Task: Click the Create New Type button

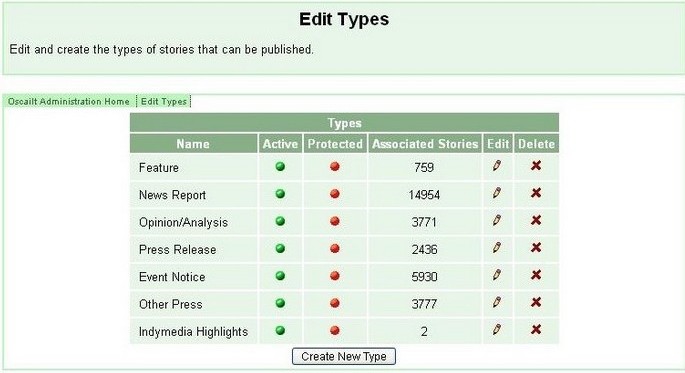Action: pyautogui.click(x=344, y=356)
